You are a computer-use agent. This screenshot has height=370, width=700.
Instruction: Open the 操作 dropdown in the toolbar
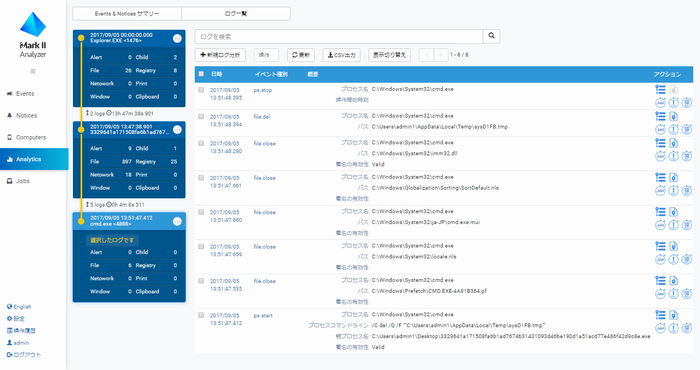pos(267,55)
